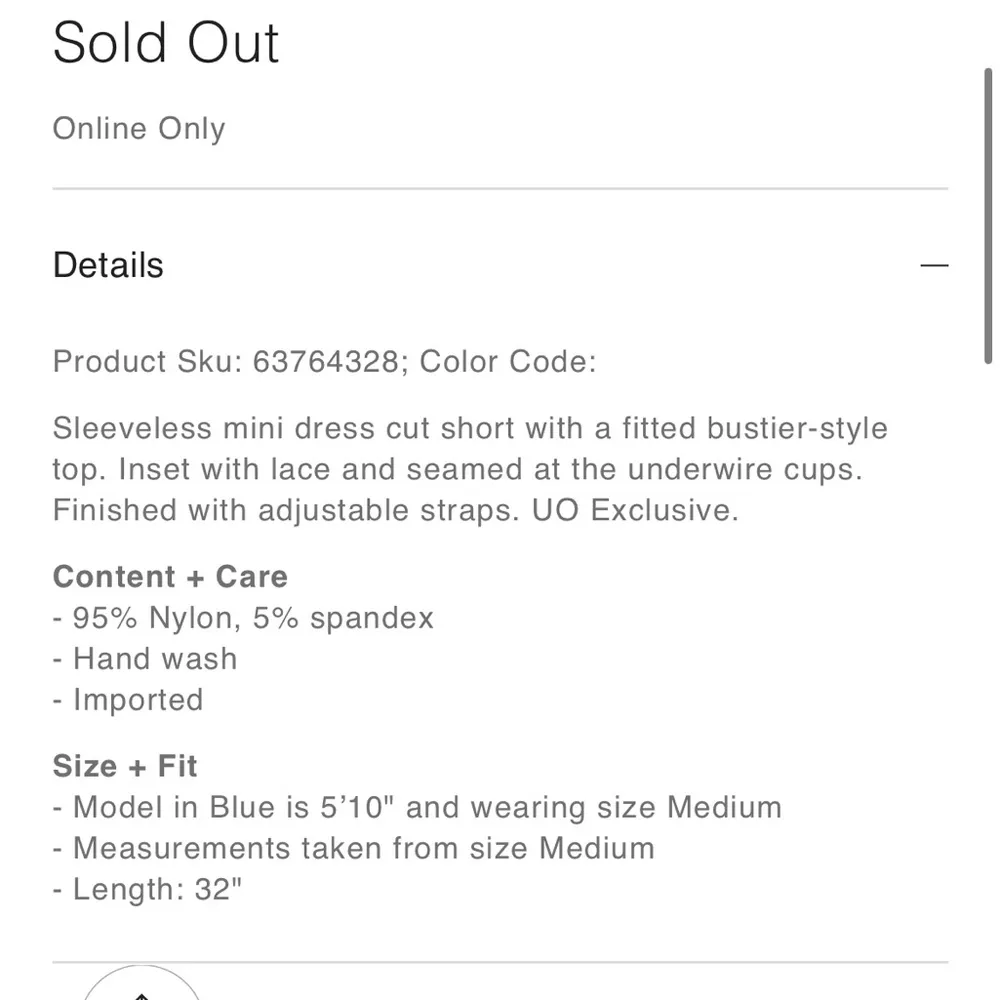Select the Online Only label
The height and width of the screenshot is (1000, 1000).
[138, 128]
